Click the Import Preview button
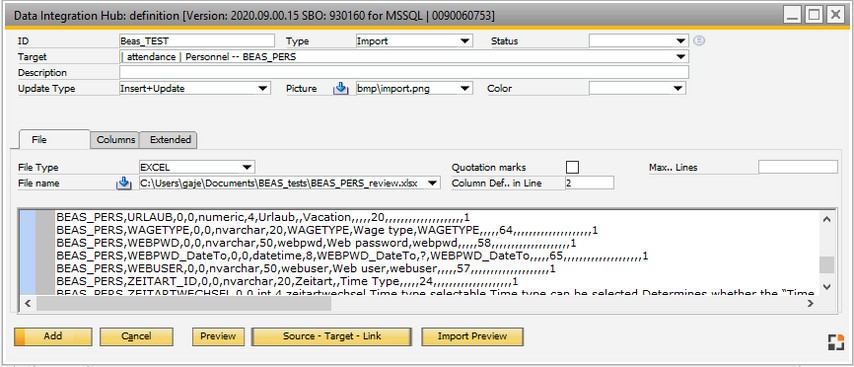 [x=472, y=337]
